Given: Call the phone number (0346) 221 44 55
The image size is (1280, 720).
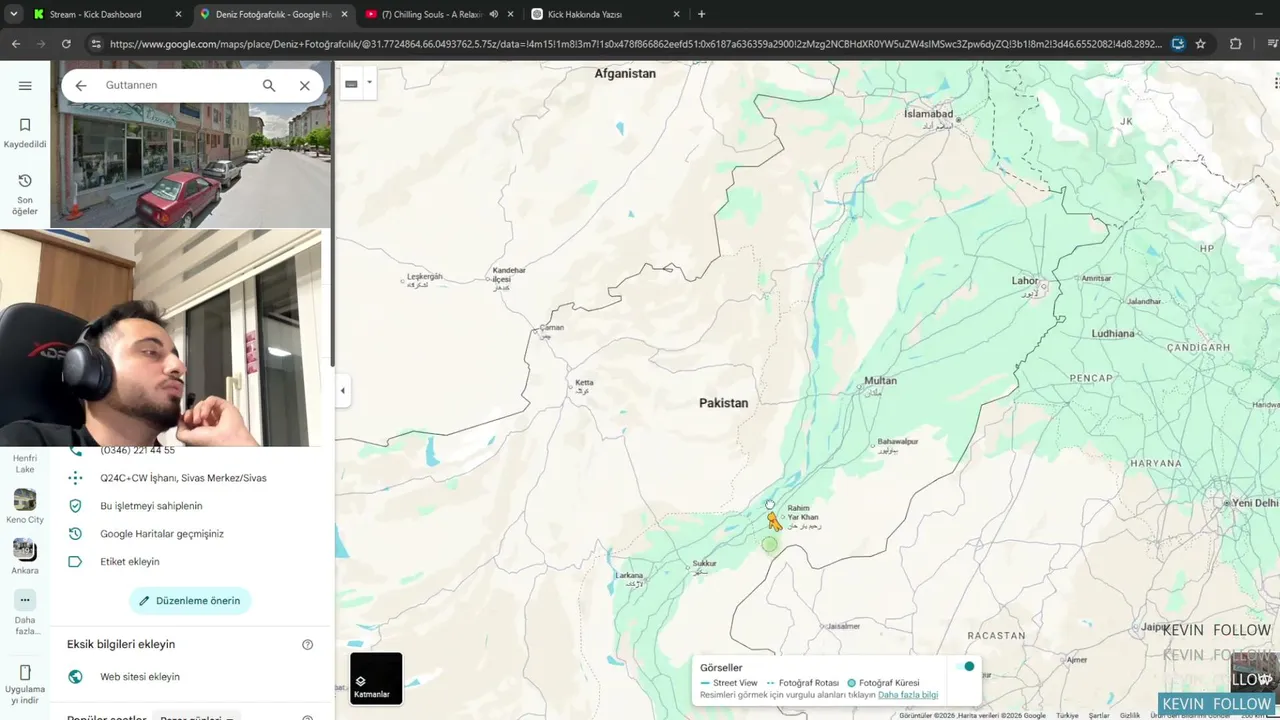Looking at the screenshot, I should click(137, 450).
